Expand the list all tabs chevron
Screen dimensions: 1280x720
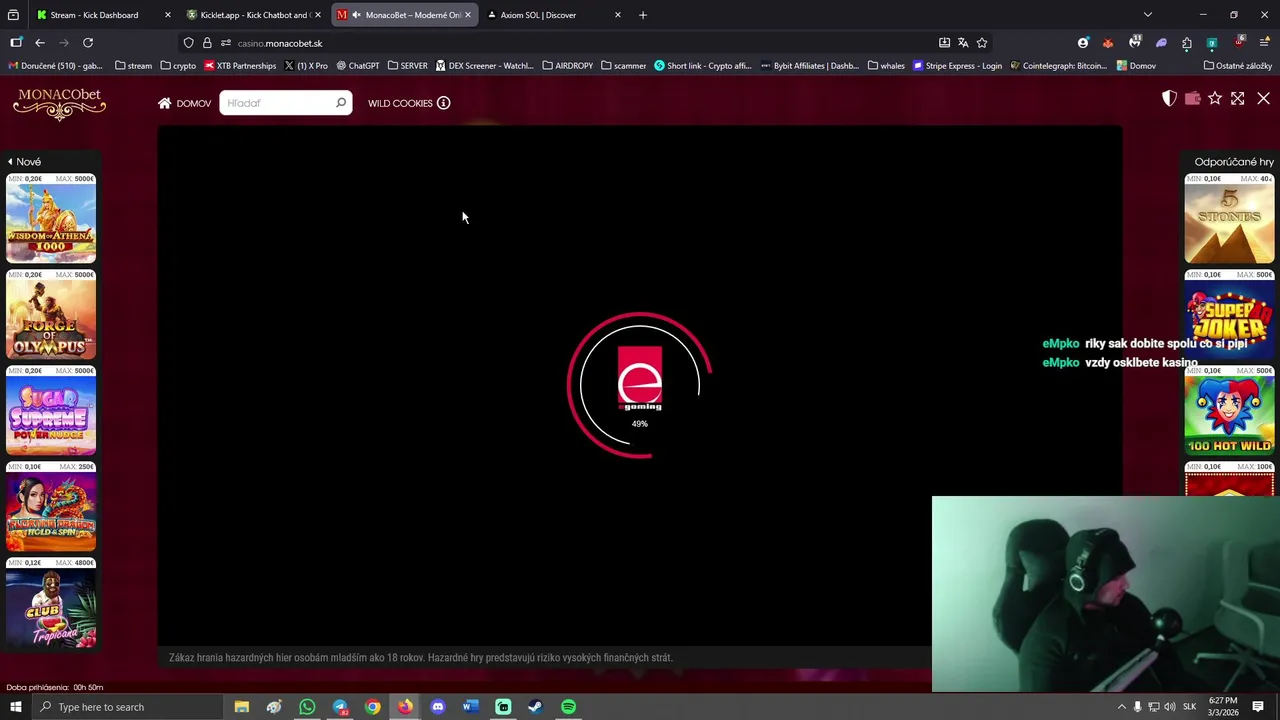[x=1148, y=15]
